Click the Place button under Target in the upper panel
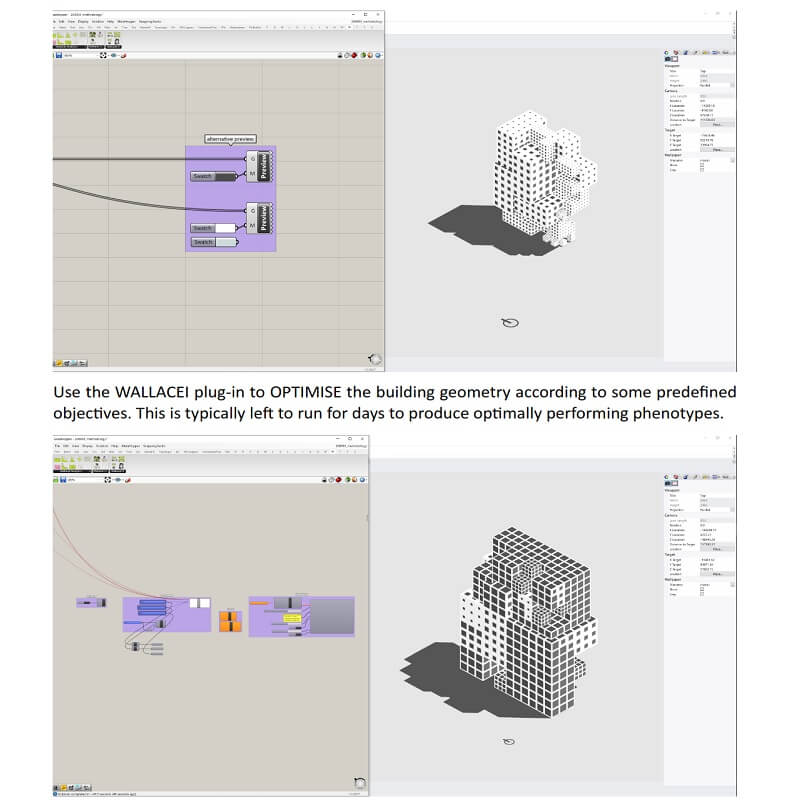Viewport: 800px width, 800px height. pyautogui.click(x=716, y=150)
